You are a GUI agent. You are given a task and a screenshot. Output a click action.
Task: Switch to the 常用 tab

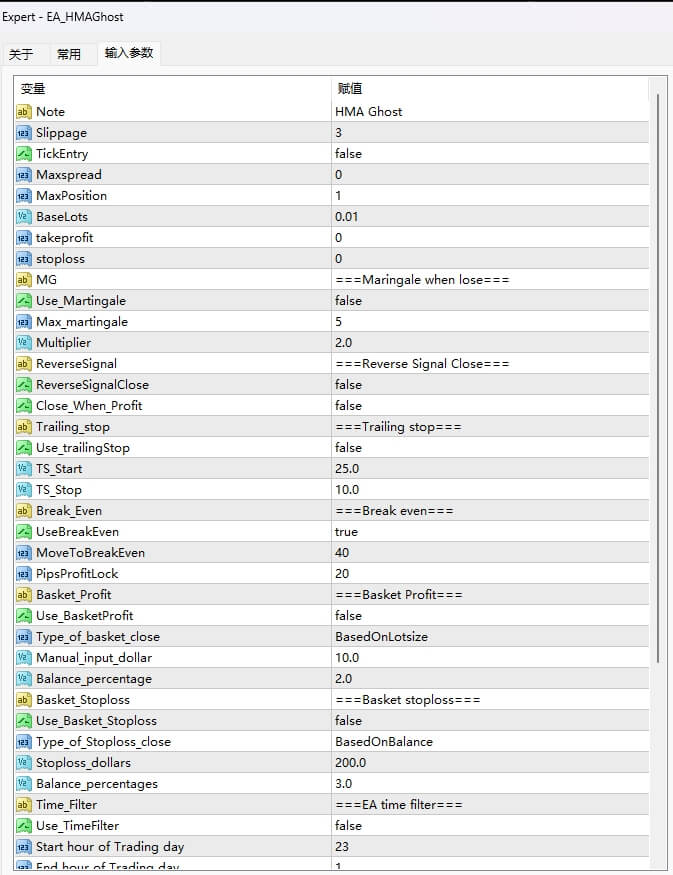(x=69, y=54)
